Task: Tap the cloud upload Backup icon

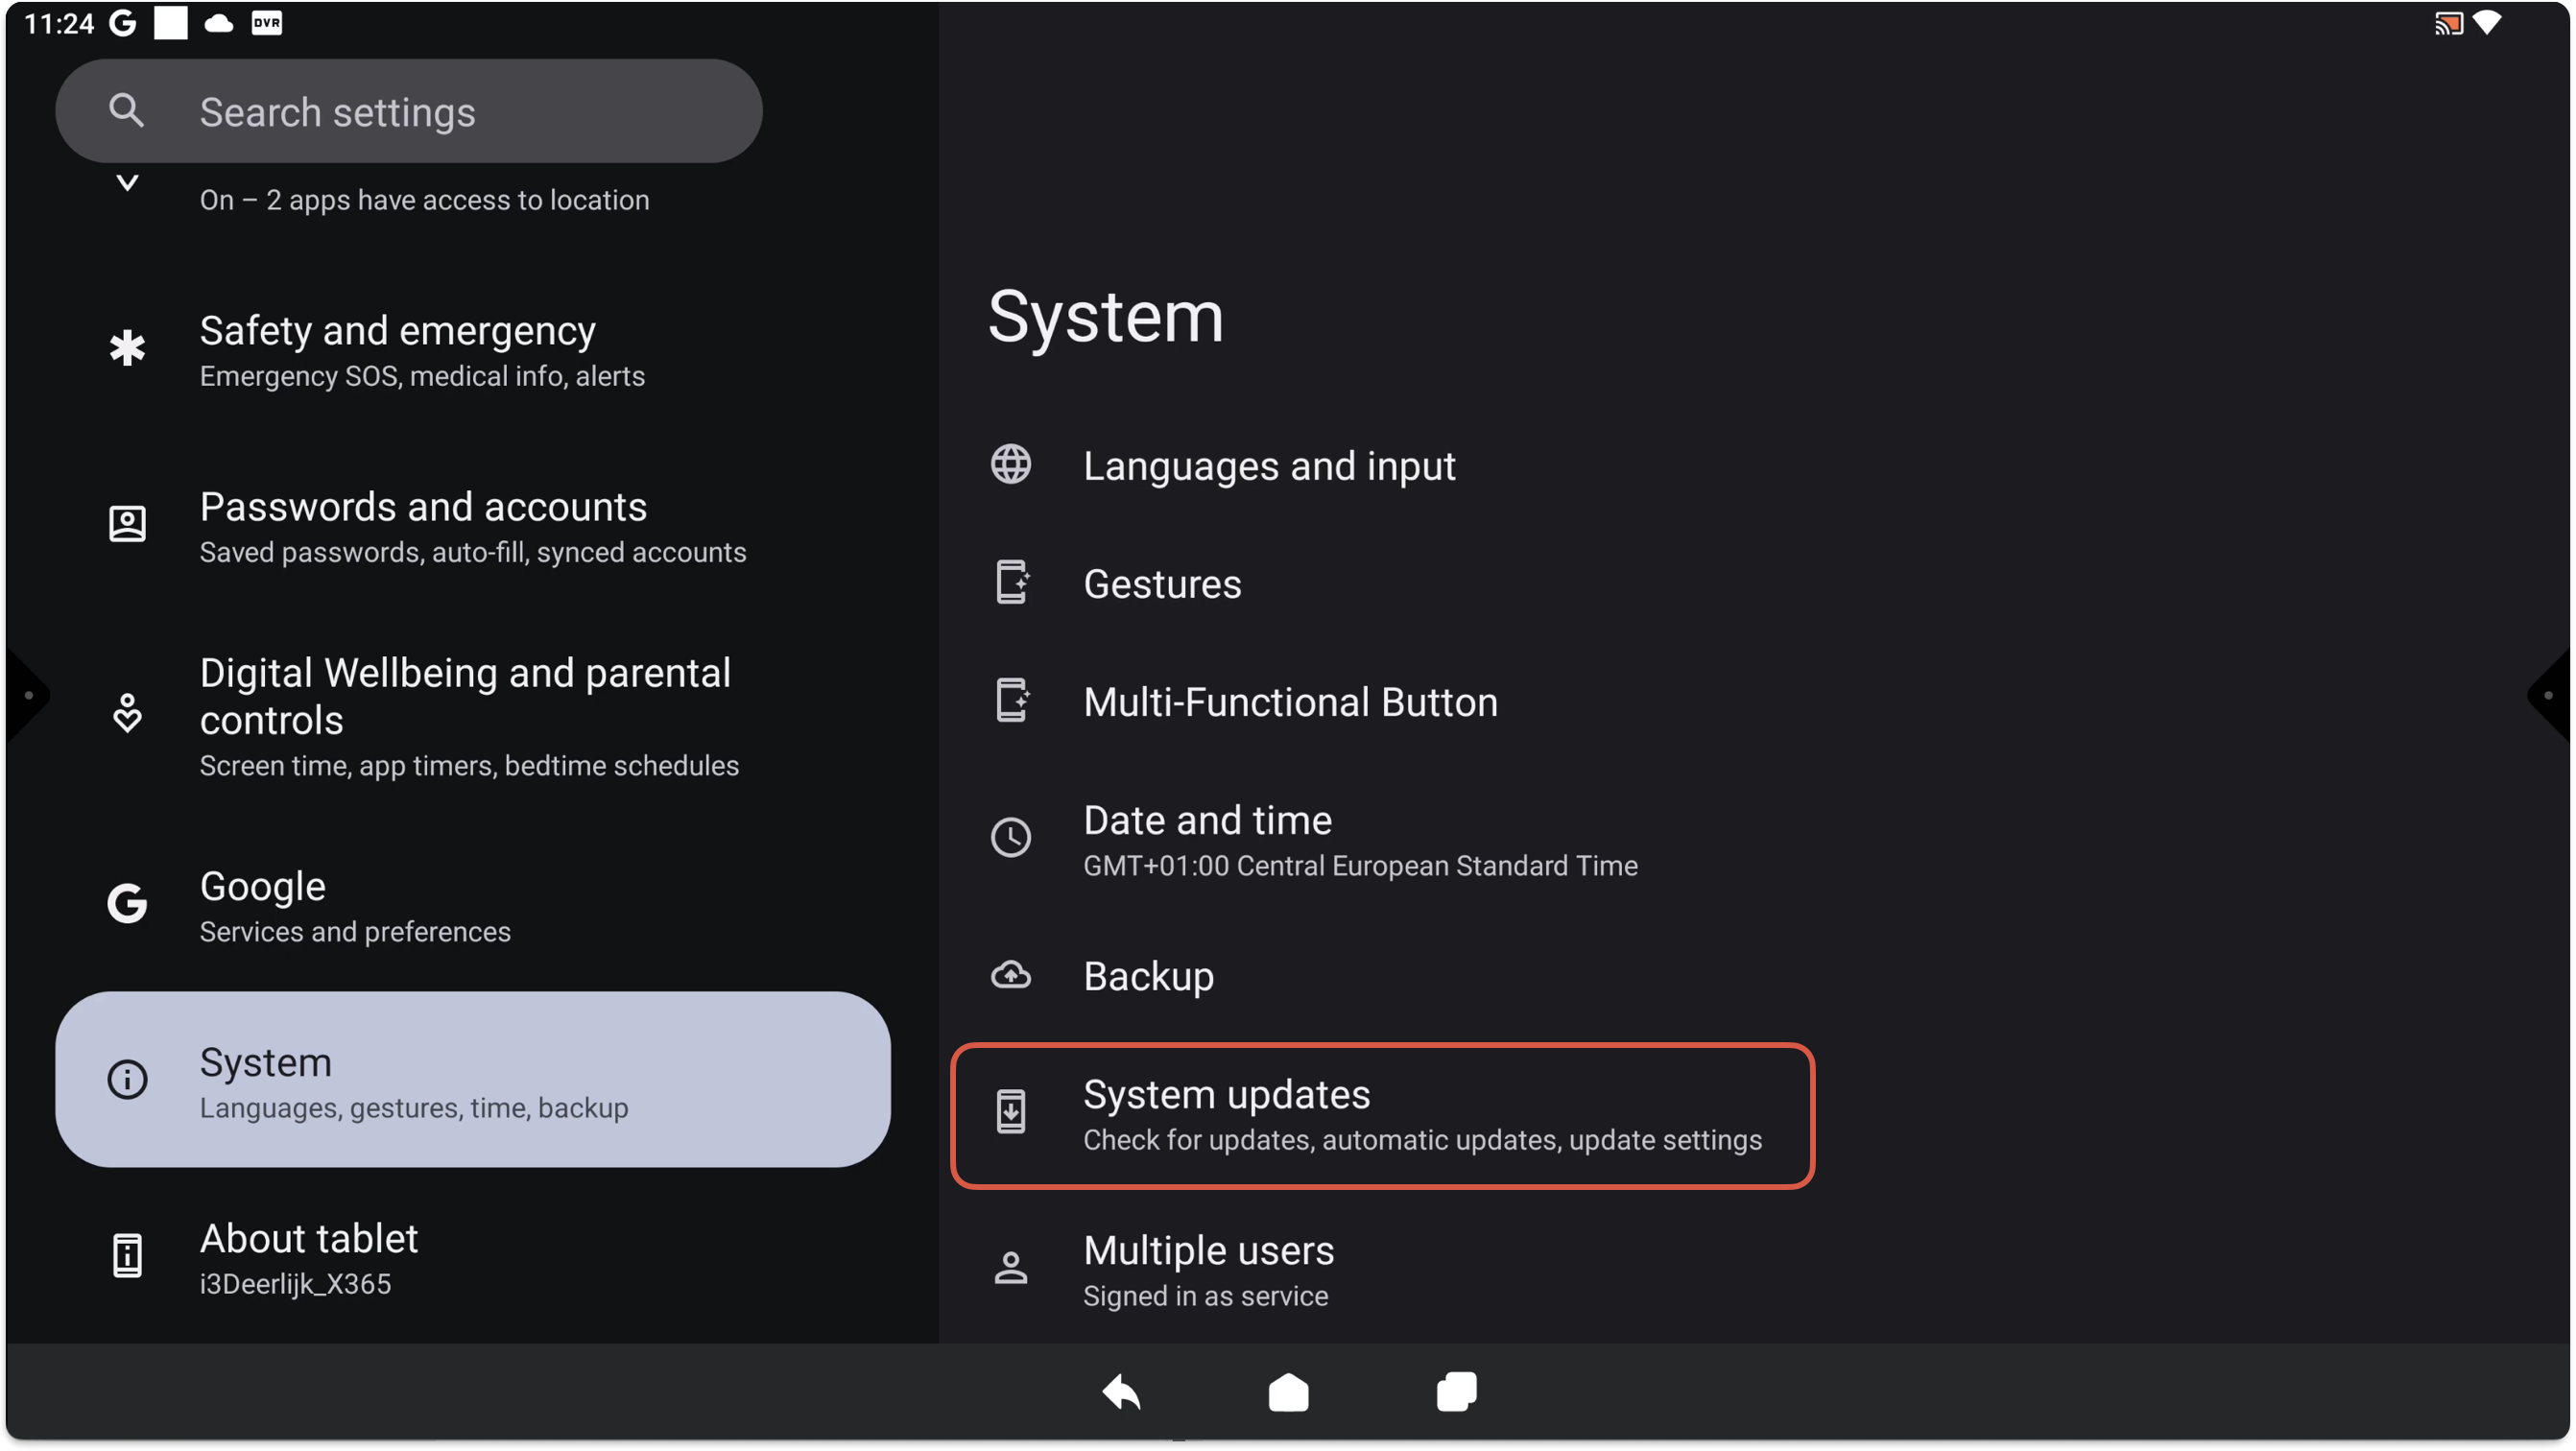Action: point(1011,975)
